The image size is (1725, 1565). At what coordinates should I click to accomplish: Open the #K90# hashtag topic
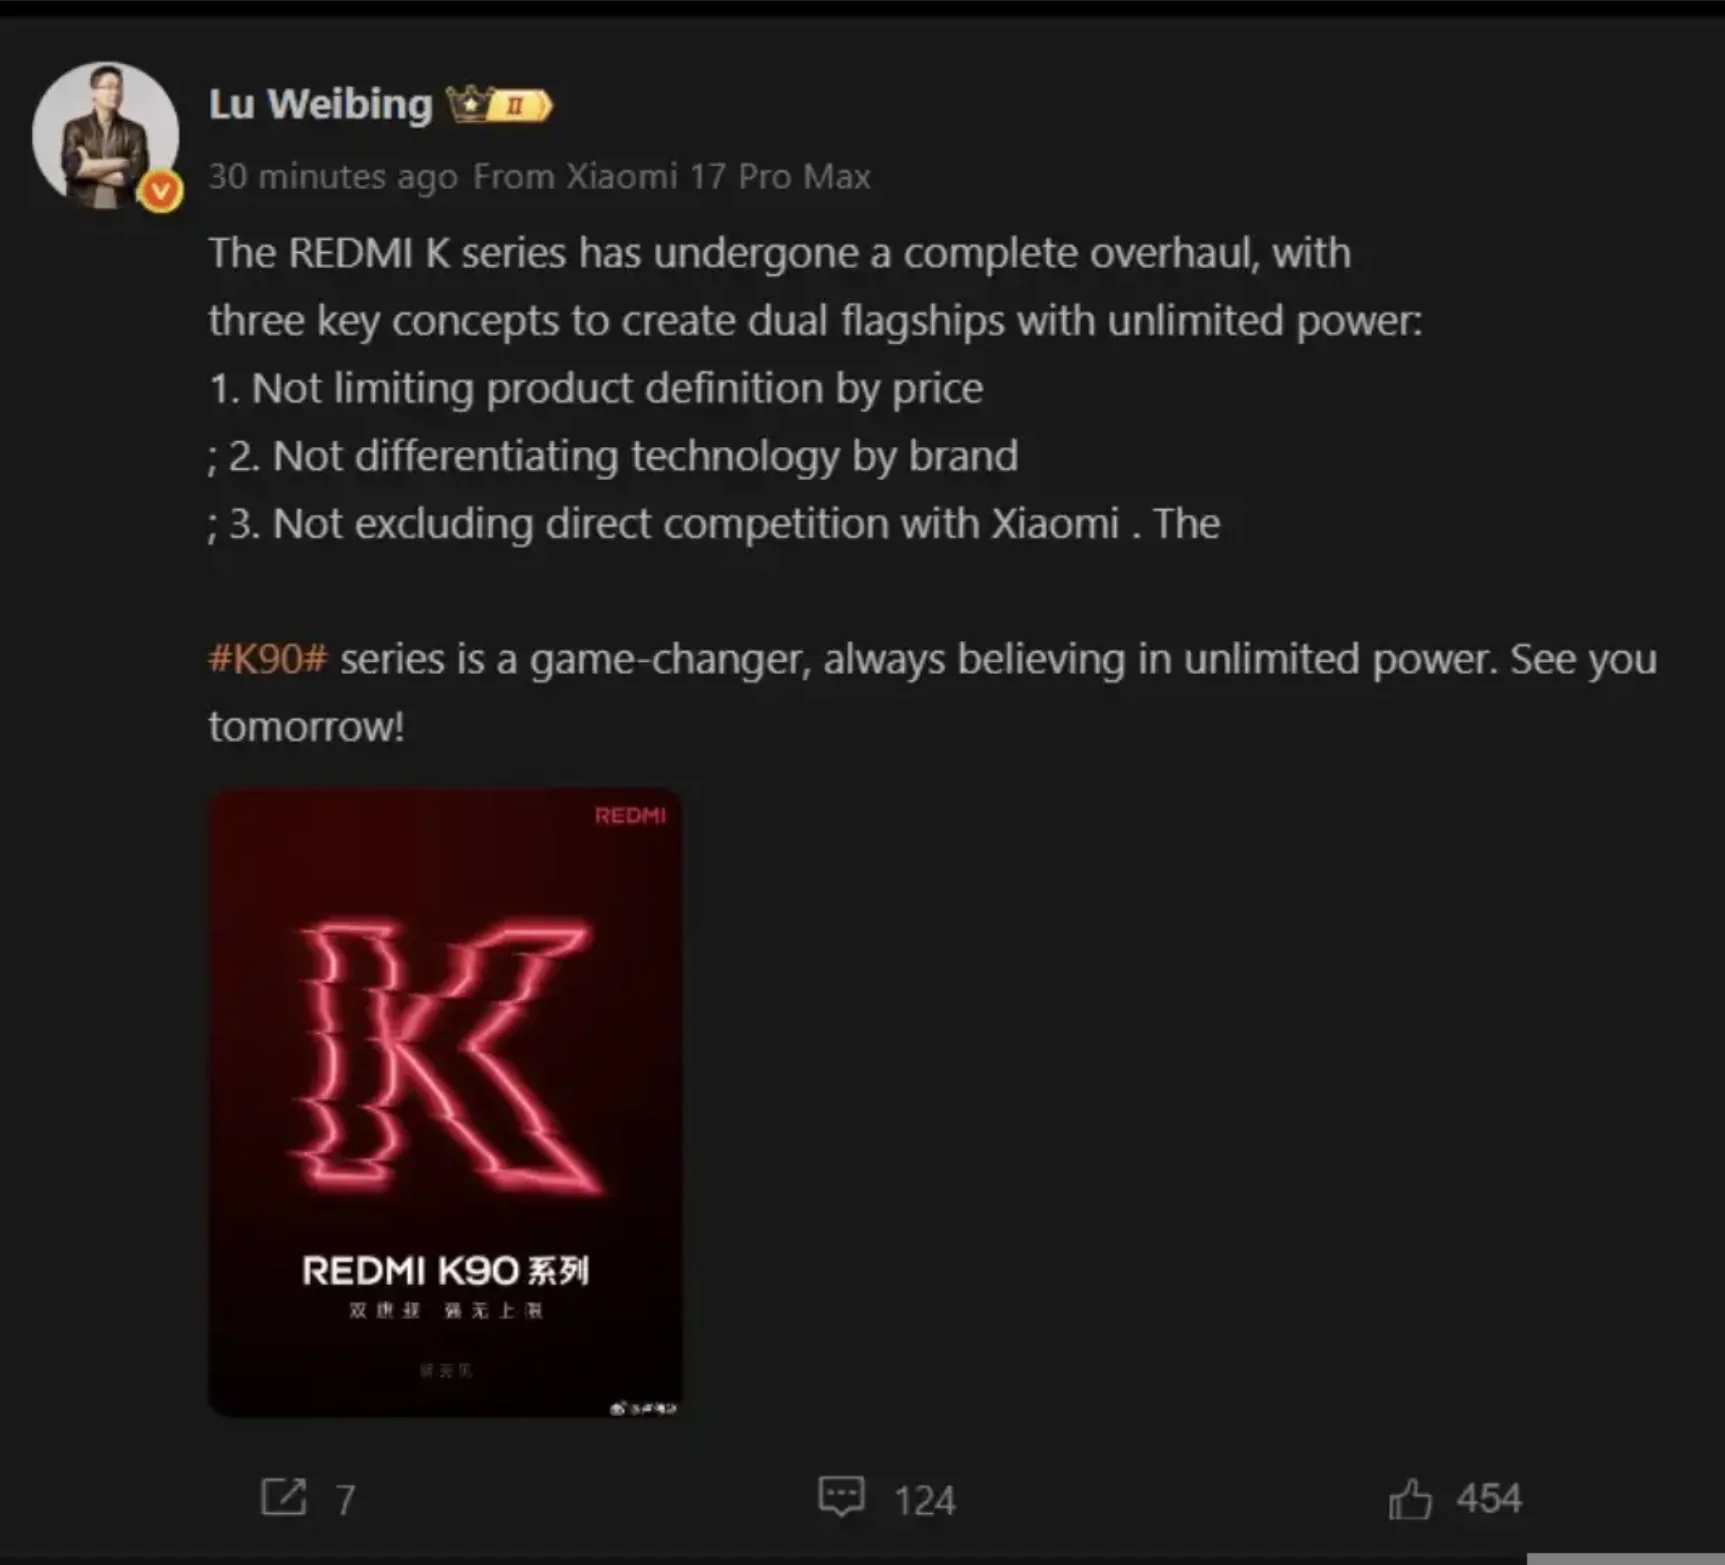click(x=267, y=659)
